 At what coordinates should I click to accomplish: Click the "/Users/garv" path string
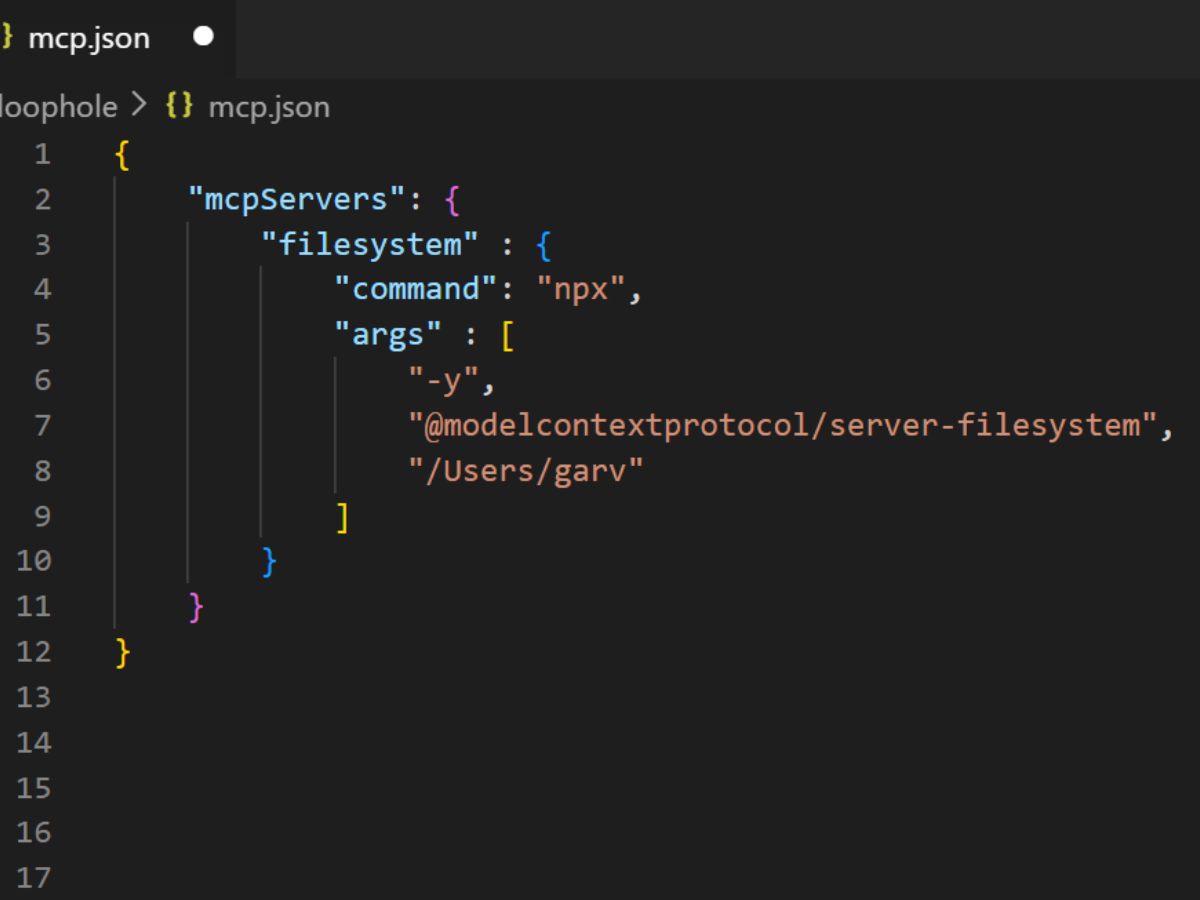coord(525,470)
